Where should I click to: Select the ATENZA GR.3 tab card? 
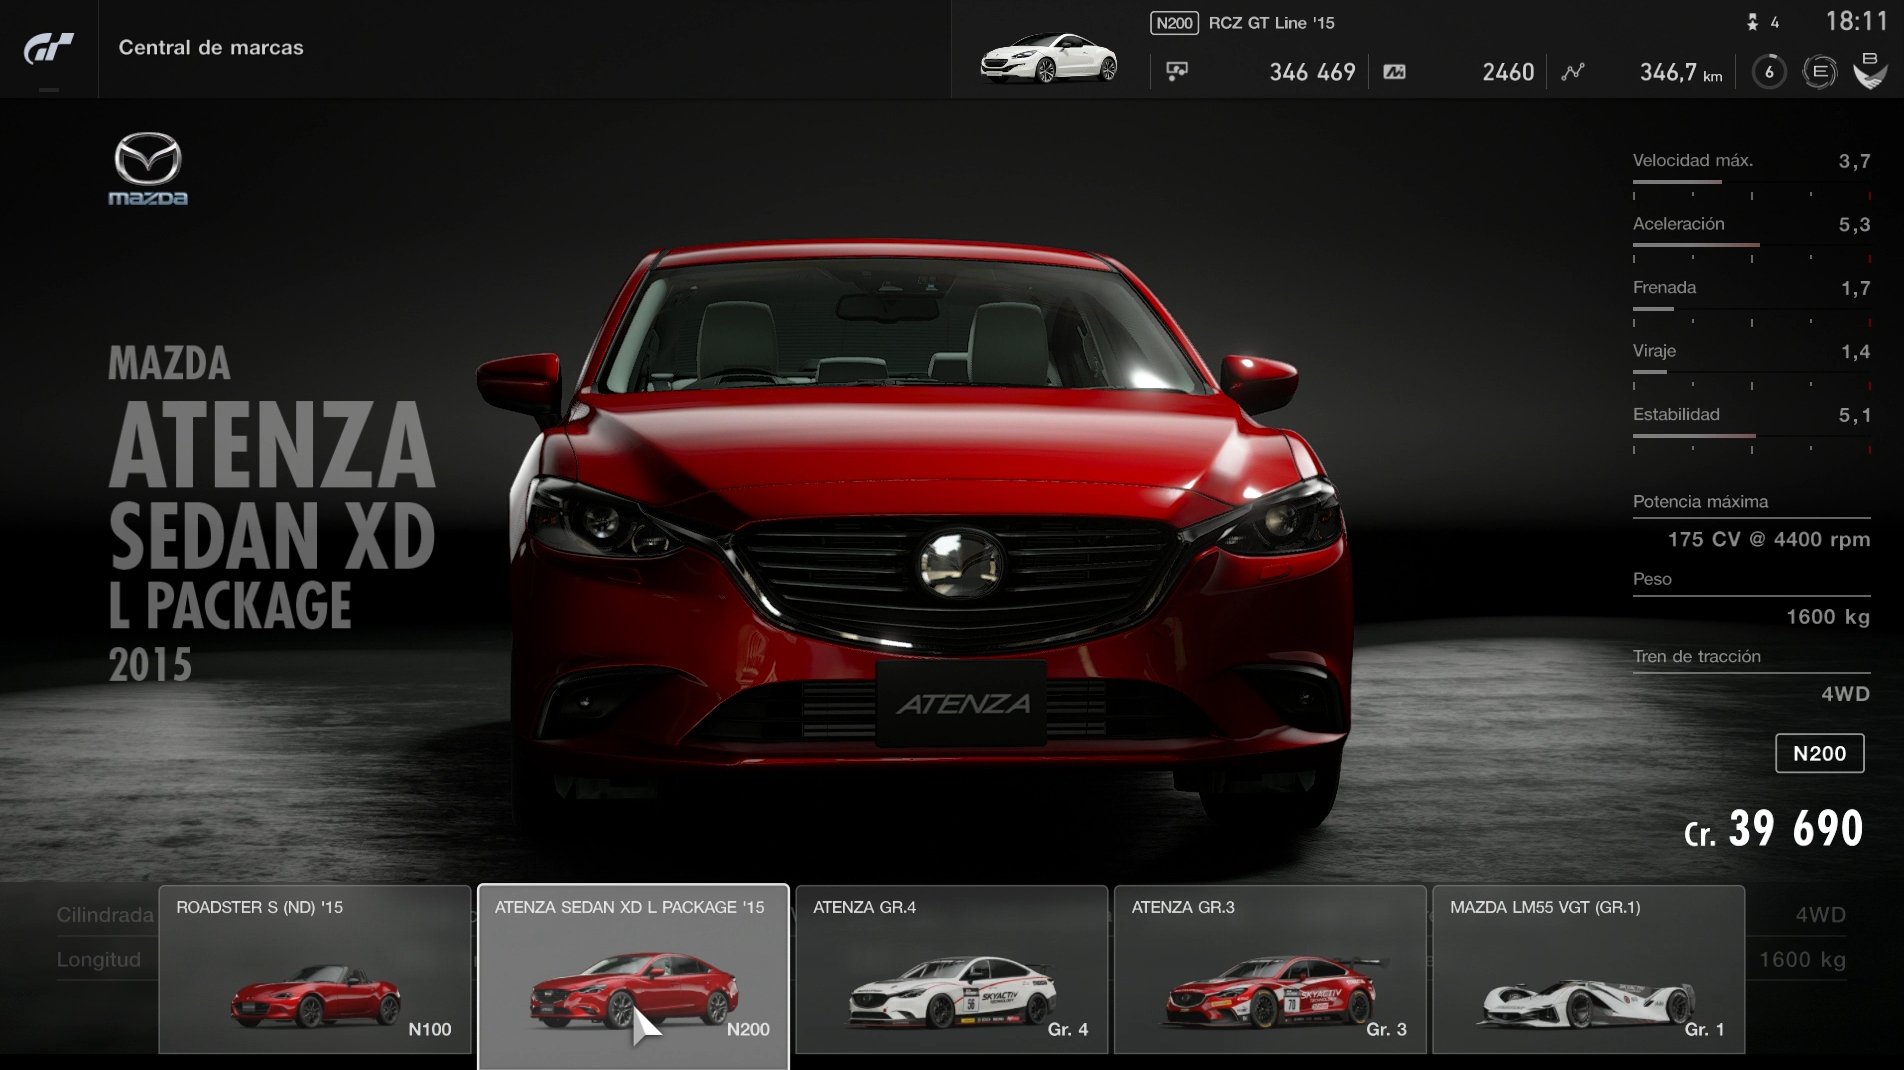click(x=1270, y=970)
